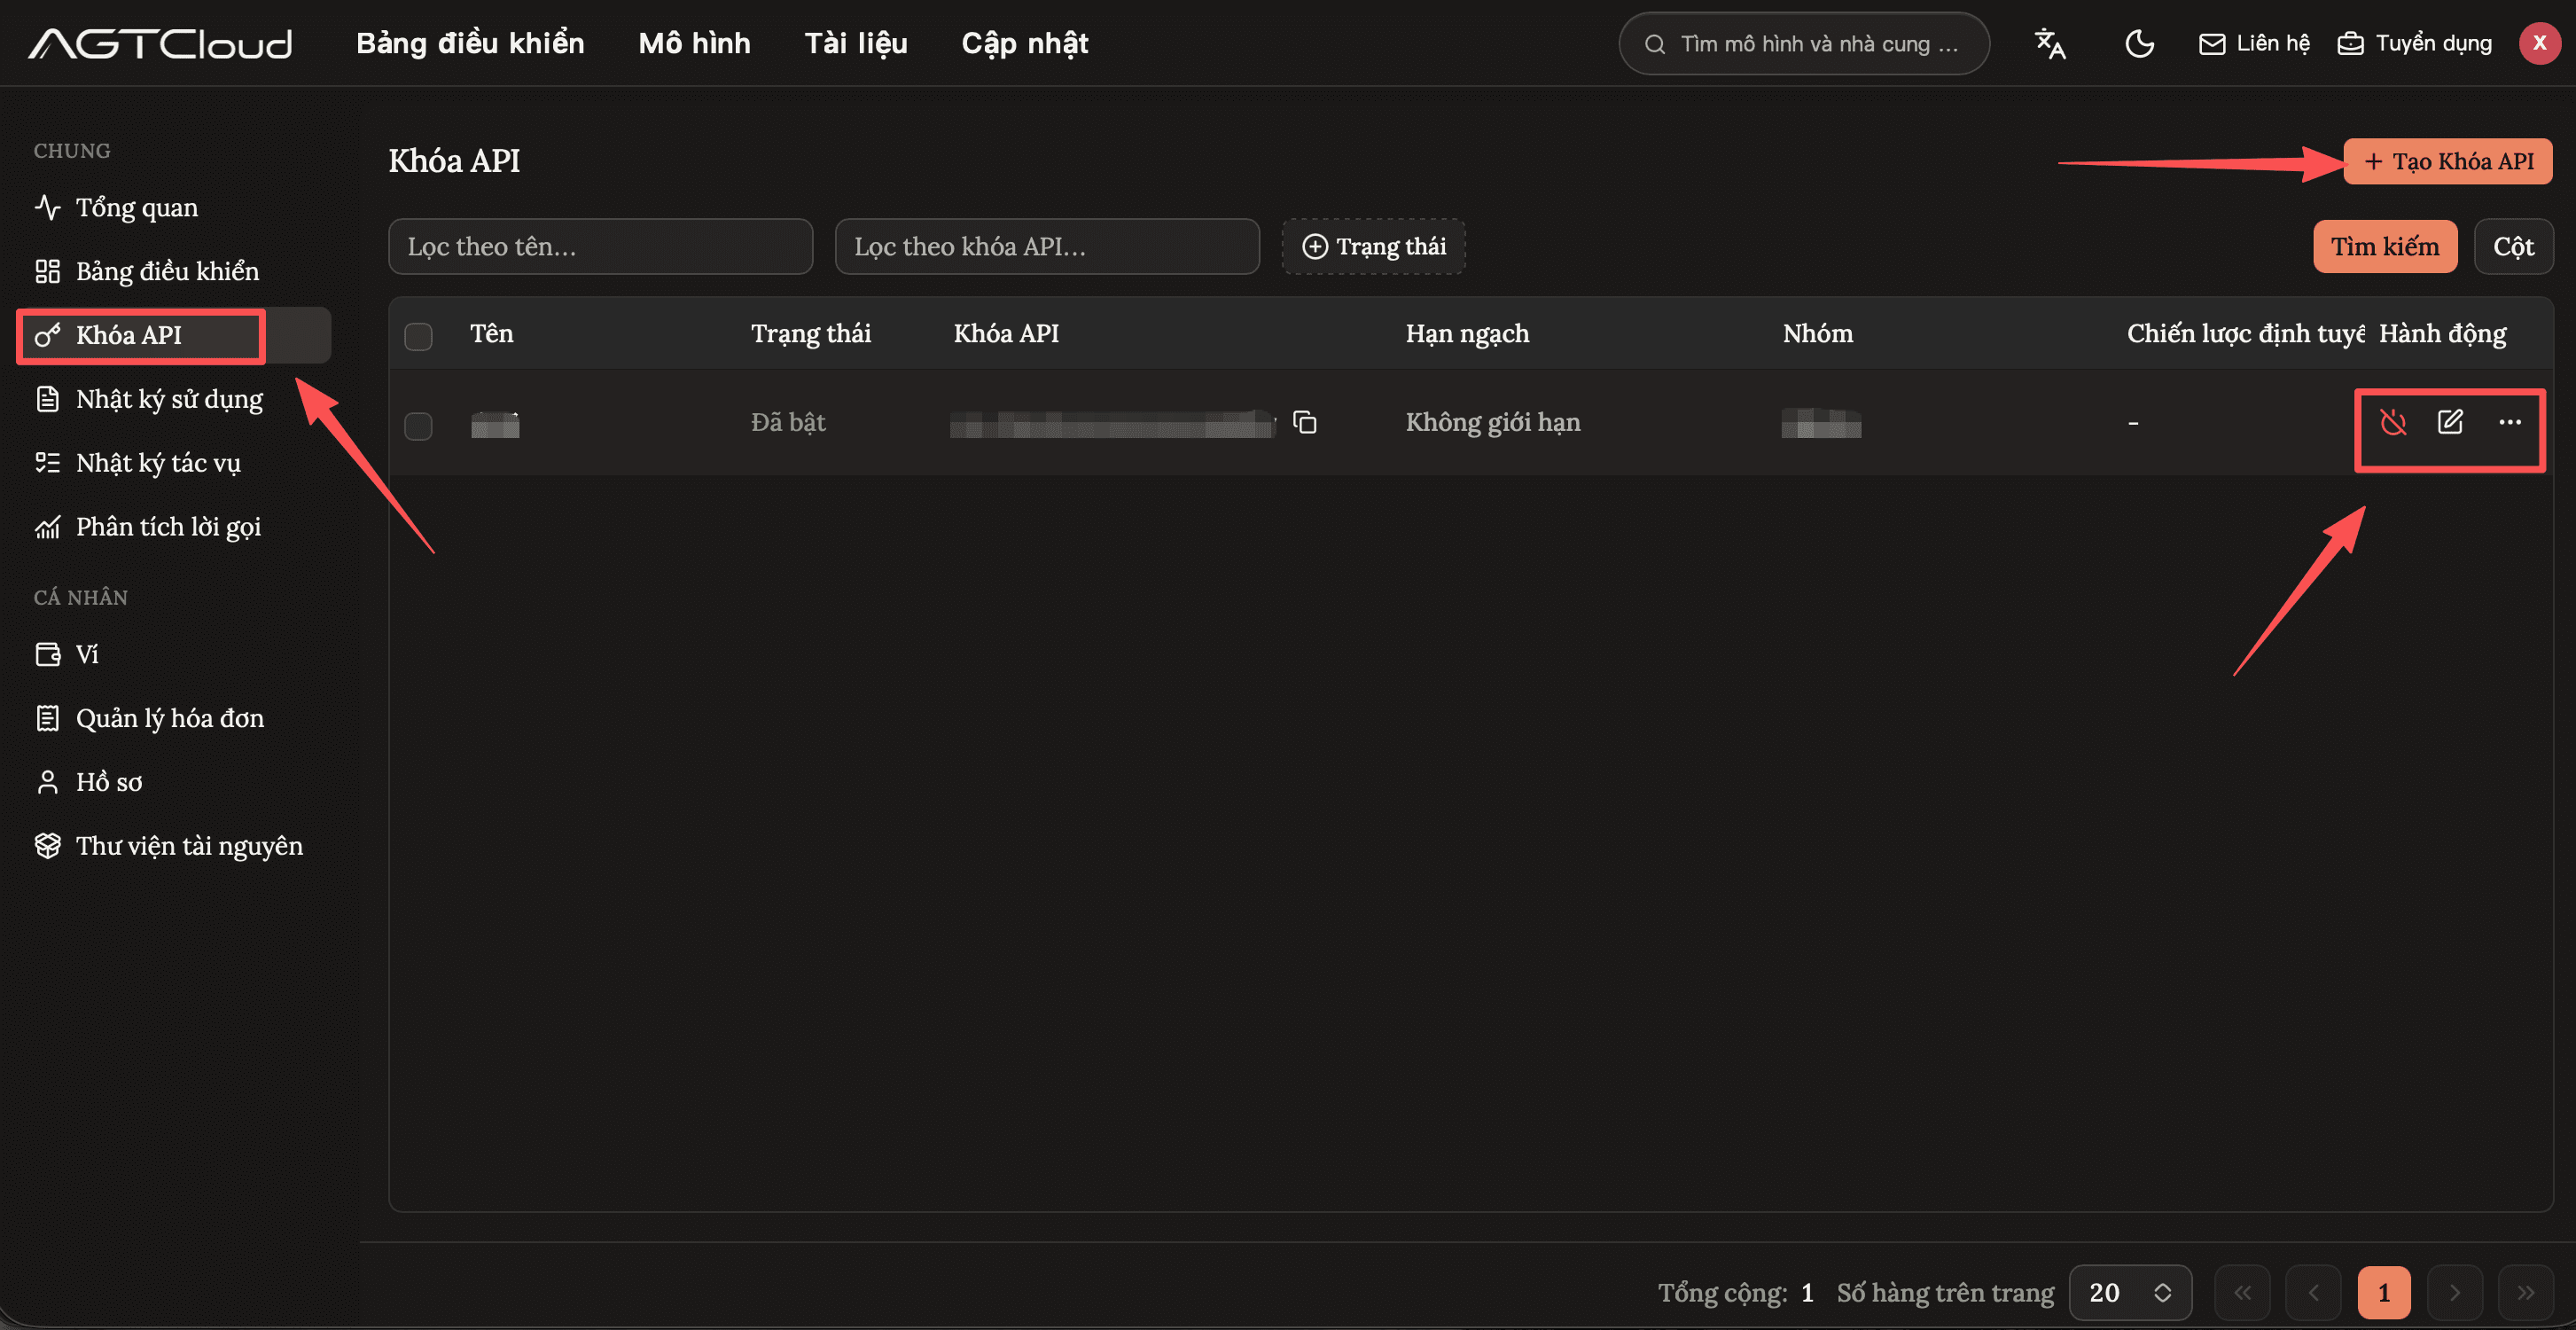Go to the previous page arrow

2314,1292
